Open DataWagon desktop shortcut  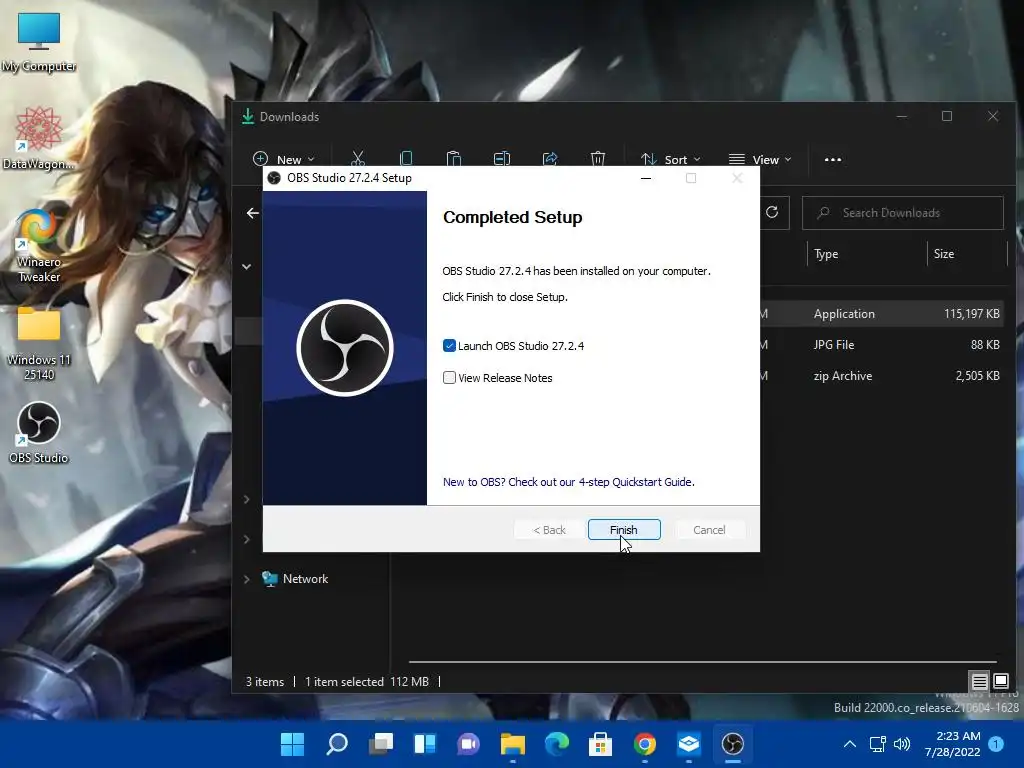click(x=39, y=138)
